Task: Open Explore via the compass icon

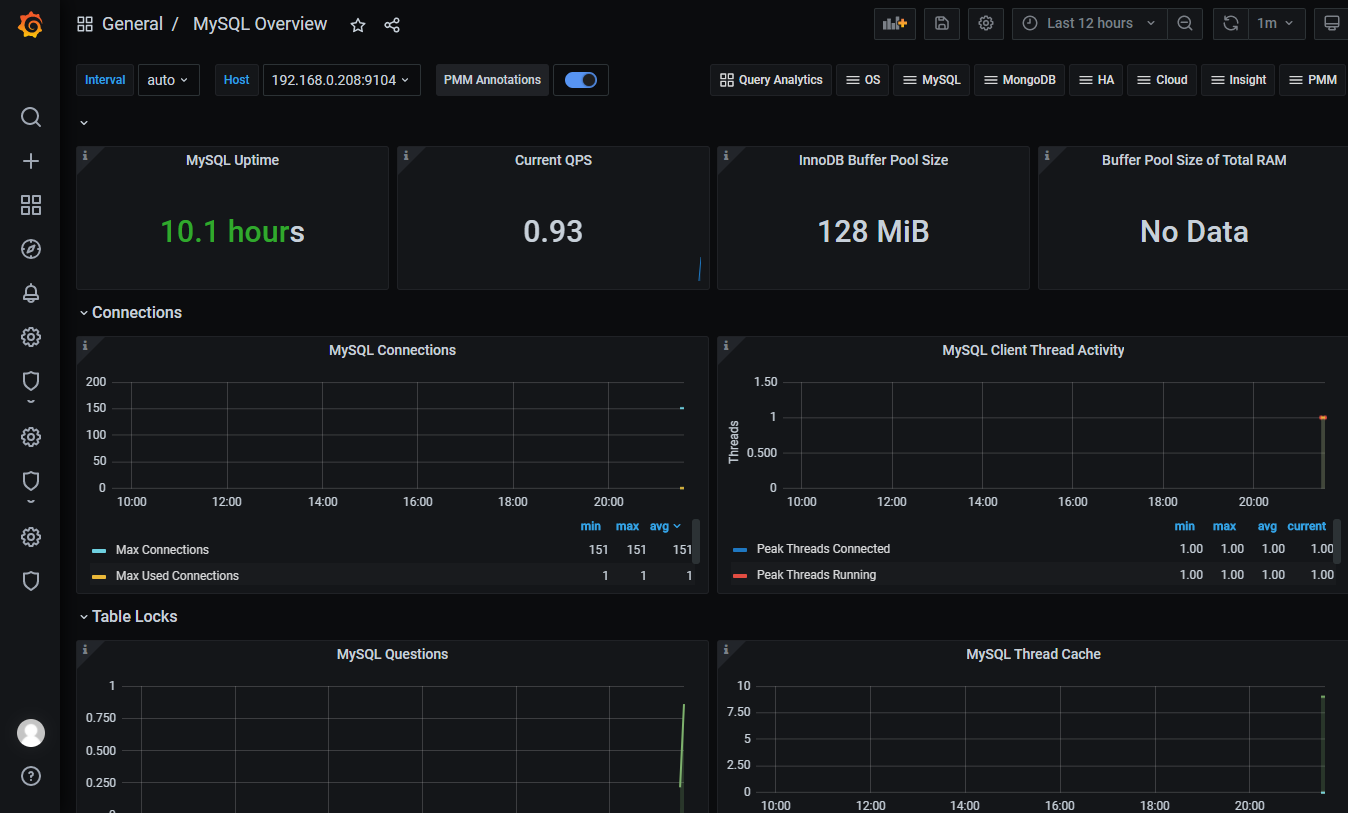Action: [x=31, y=249]
